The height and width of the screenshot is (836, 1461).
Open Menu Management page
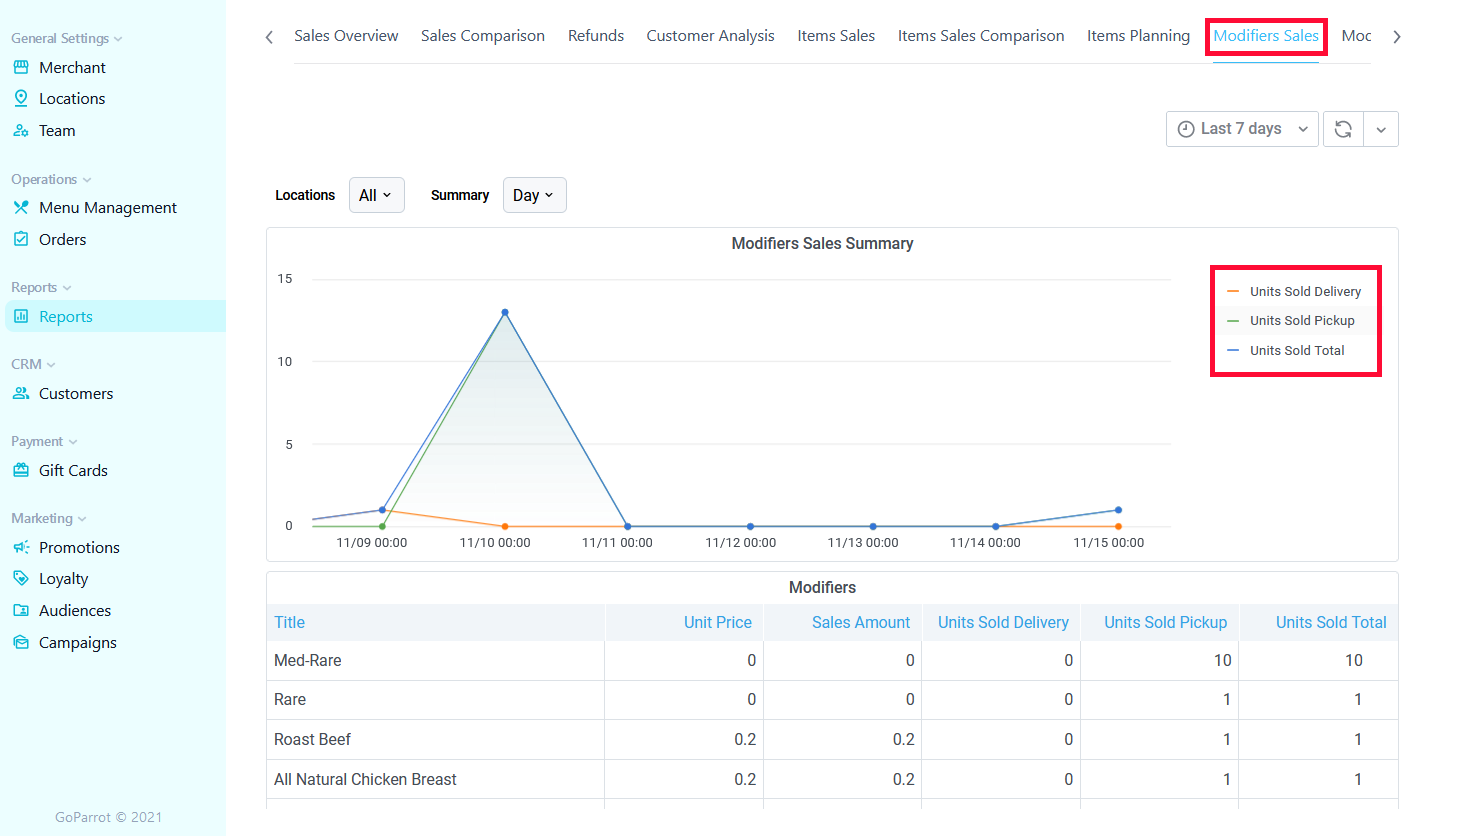pyautogui.click(x=108, y=207)
